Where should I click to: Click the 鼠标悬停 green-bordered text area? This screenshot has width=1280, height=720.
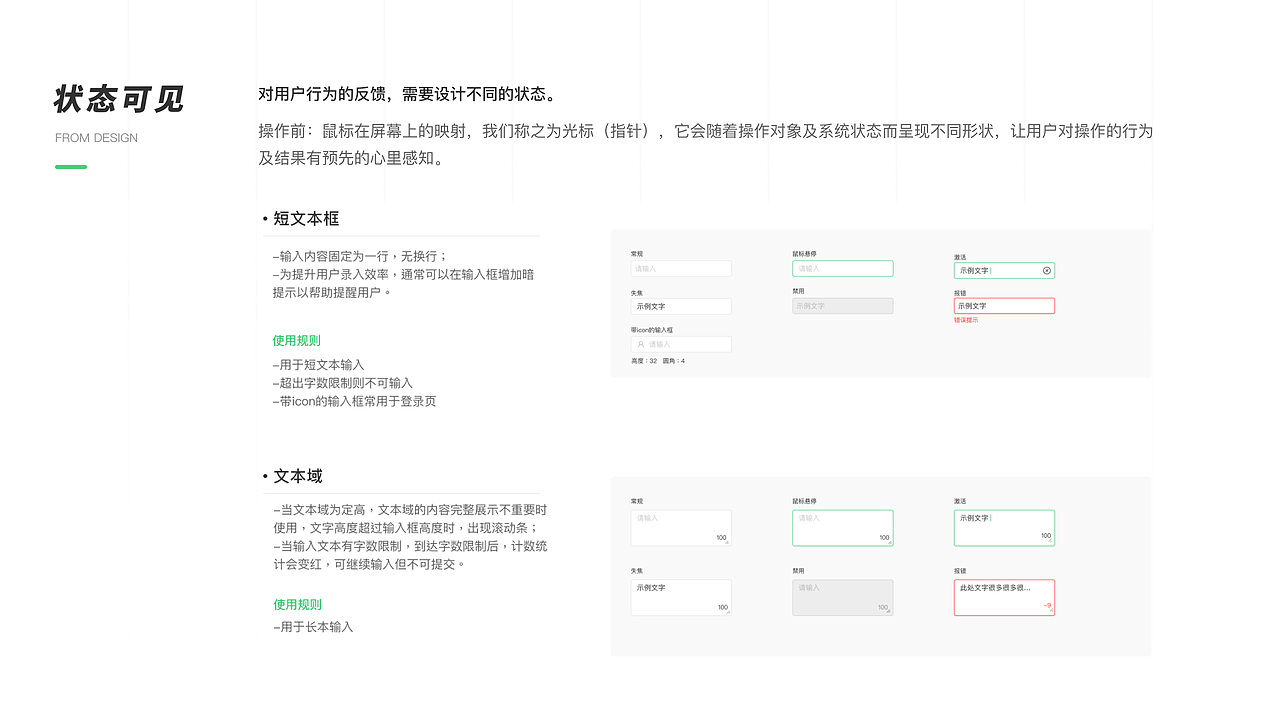pyautogui.click(x=843, y=528)
